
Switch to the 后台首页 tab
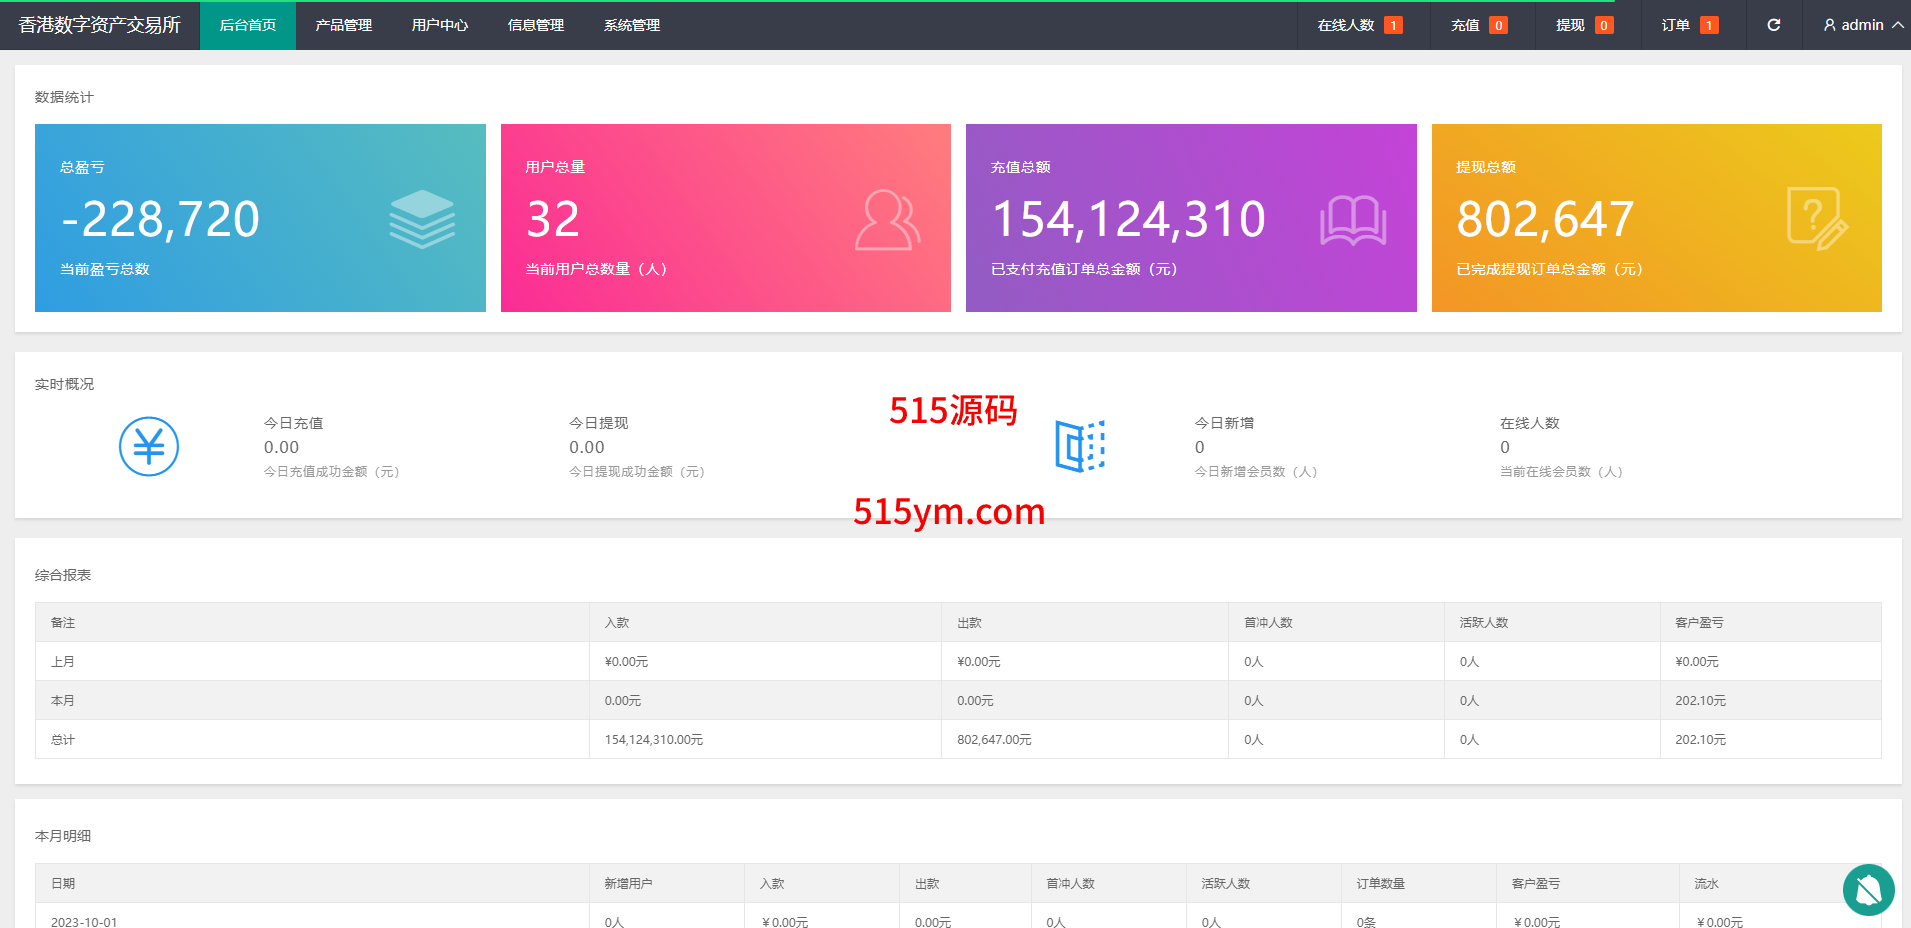coord(247,25)
